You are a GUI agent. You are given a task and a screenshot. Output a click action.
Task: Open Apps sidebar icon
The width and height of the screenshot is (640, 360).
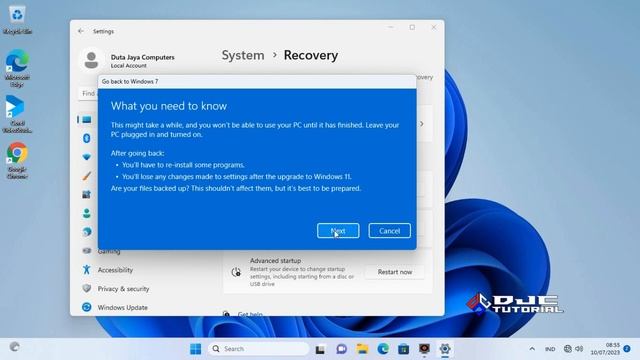87,195
